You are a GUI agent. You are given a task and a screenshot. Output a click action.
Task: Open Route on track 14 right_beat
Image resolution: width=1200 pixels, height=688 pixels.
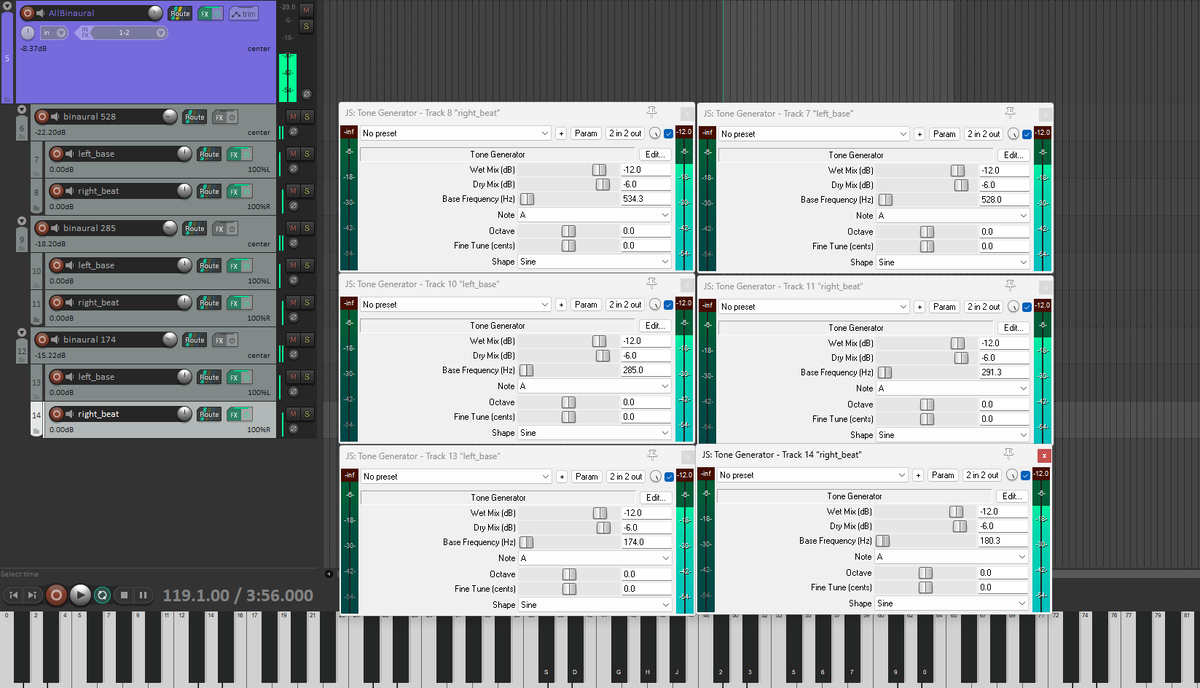point(209,414)
